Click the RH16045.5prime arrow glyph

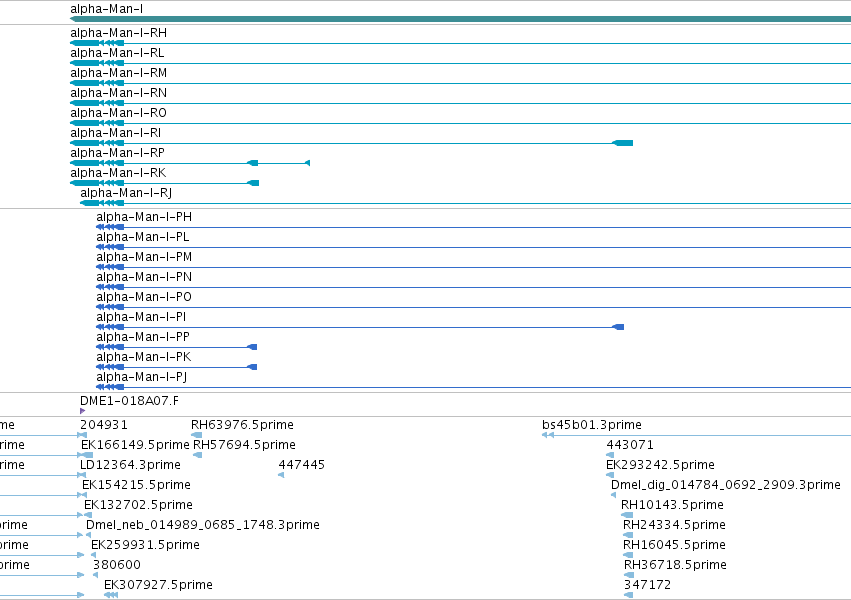tap(628, 555)
